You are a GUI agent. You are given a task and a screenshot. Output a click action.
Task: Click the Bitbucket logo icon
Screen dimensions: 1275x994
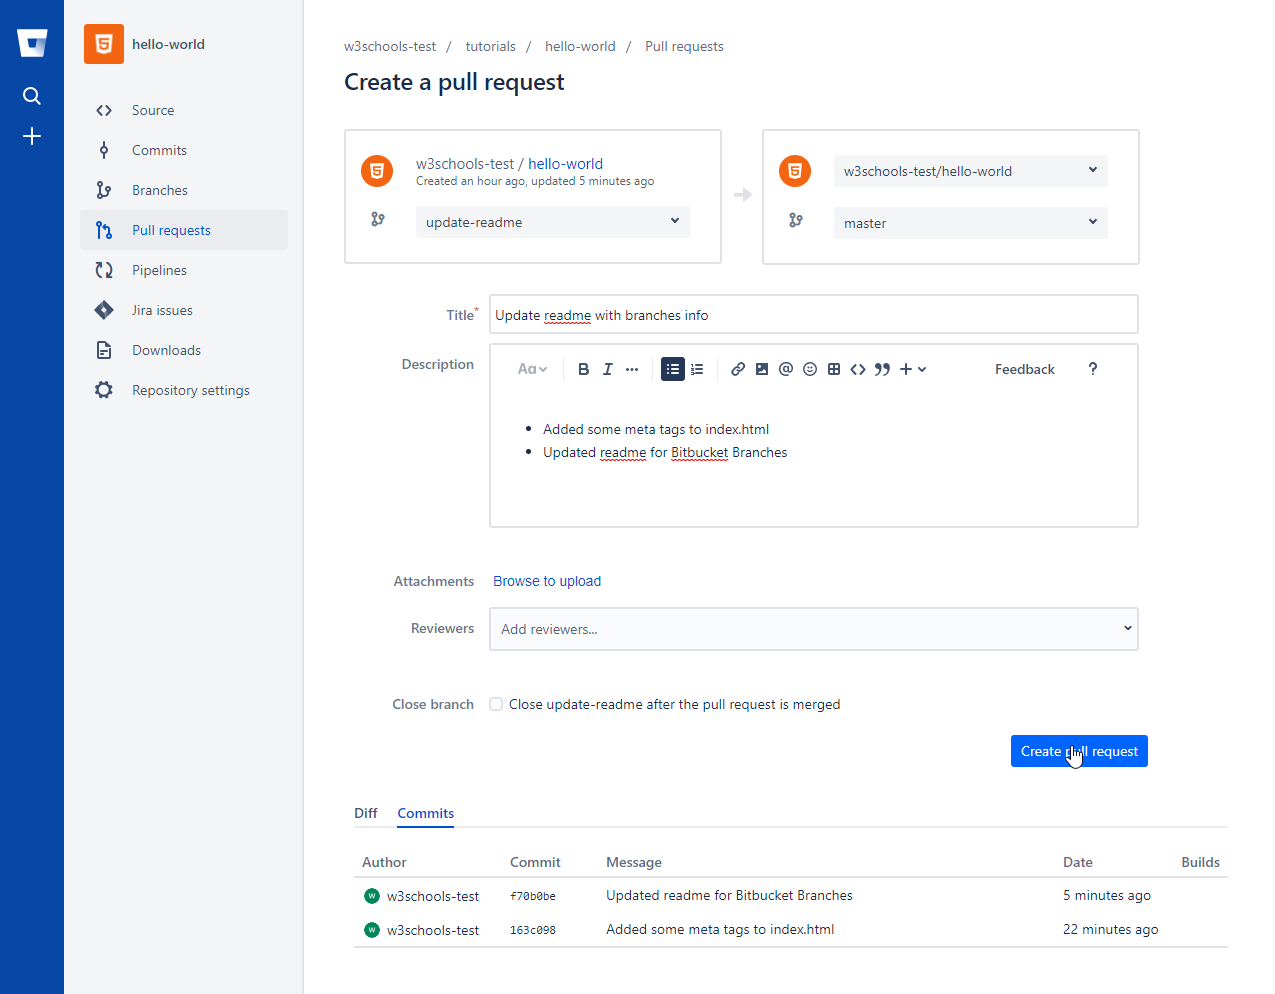click(32, 43)
